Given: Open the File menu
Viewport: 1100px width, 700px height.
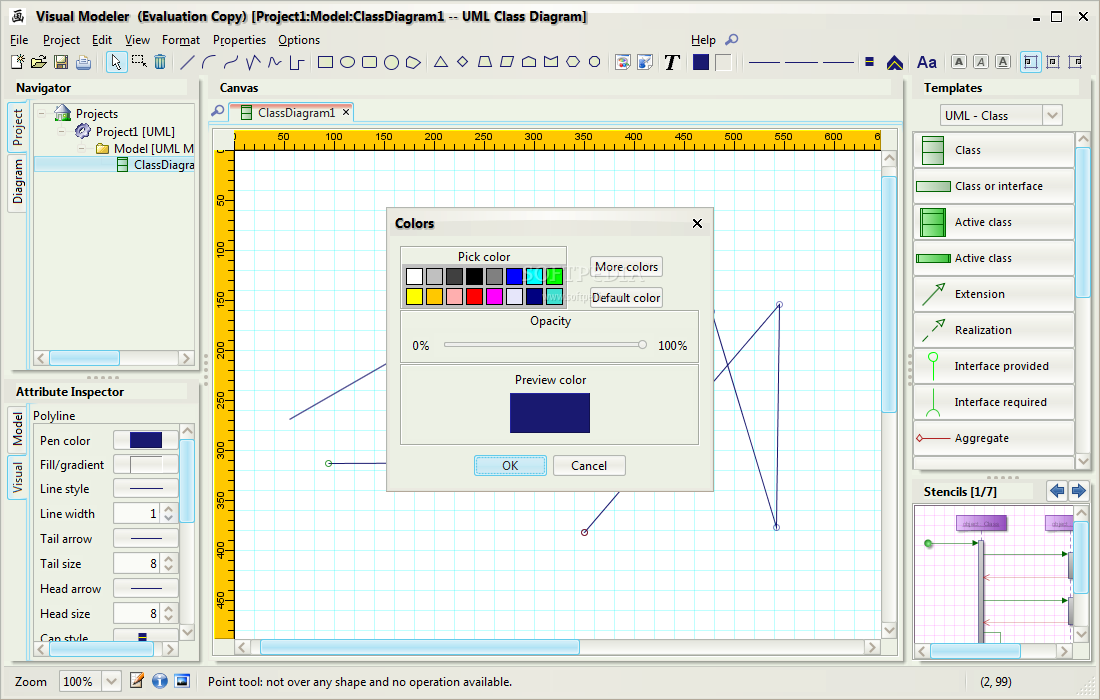Looking at the screenshot, I should [x=19, y=40].
